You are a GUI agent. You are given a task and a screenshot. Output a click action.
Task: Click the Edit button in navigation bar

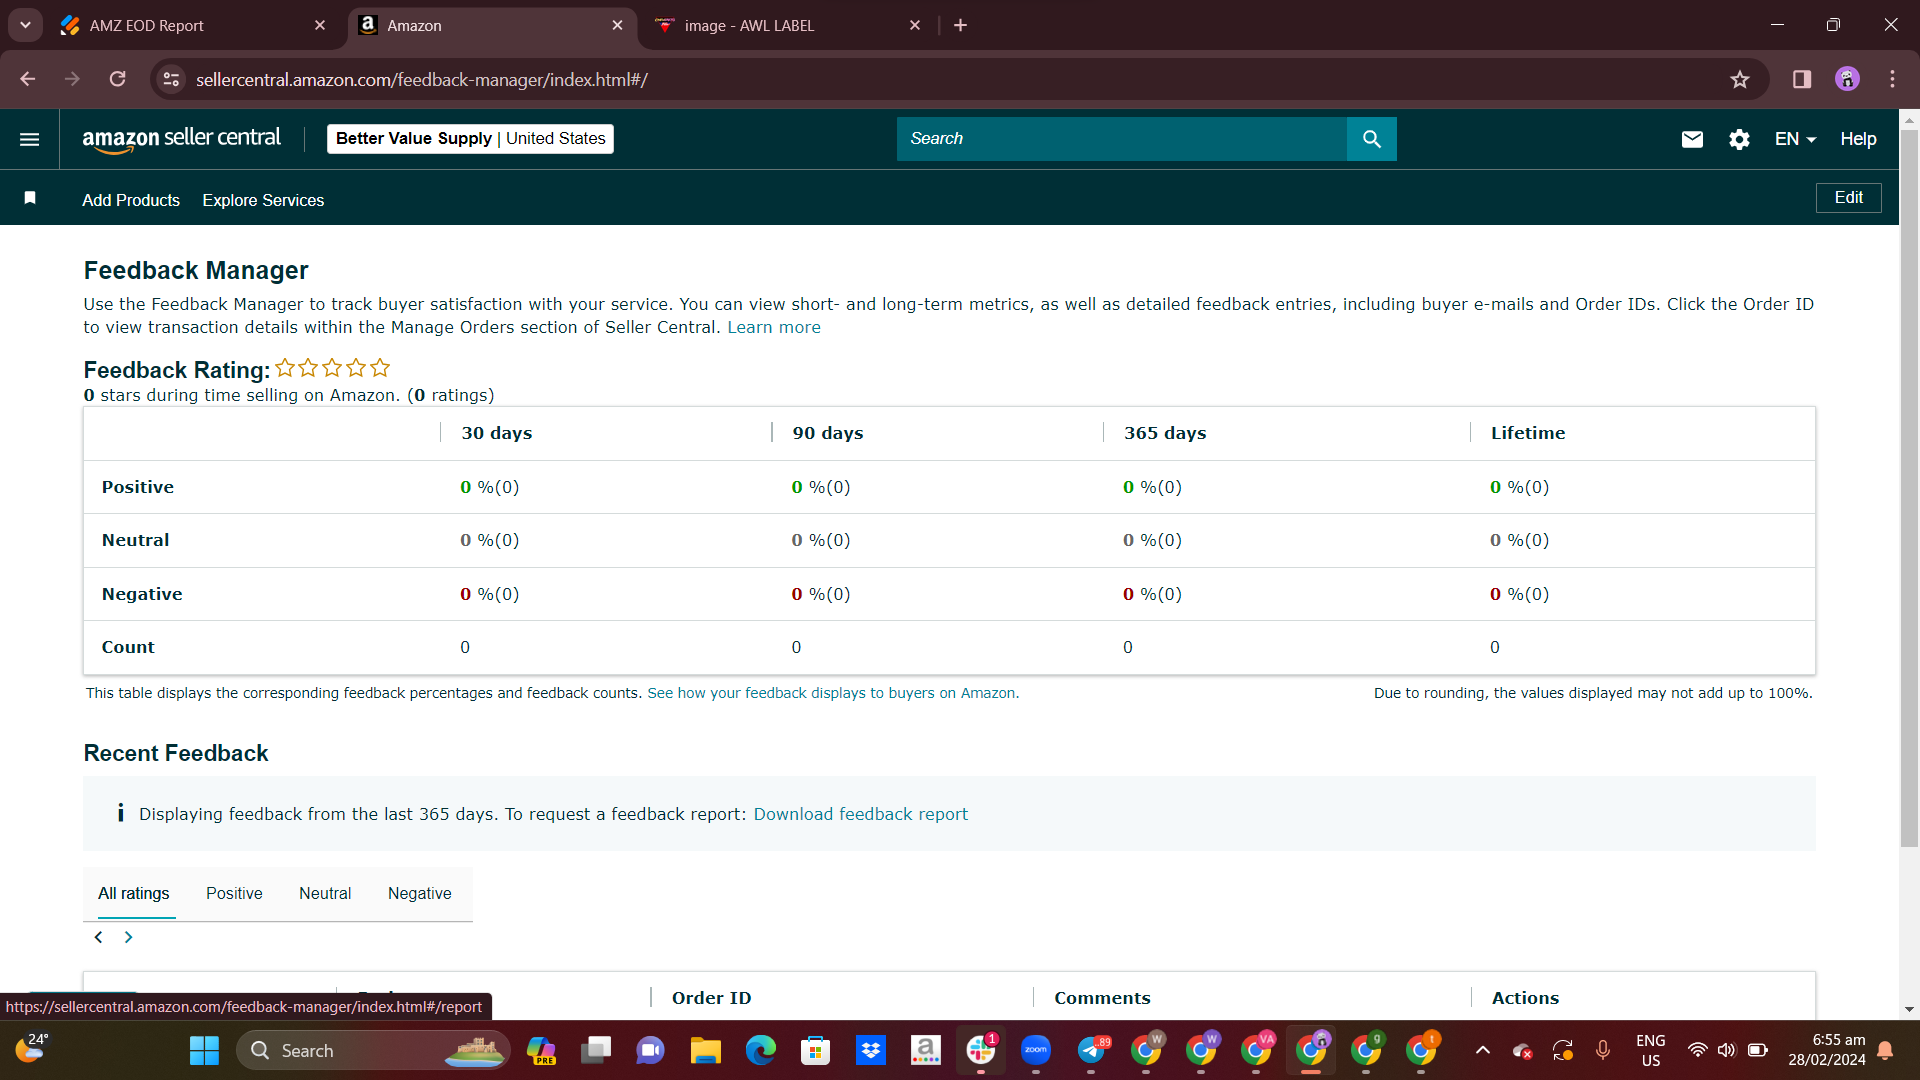click(1848, 198)
